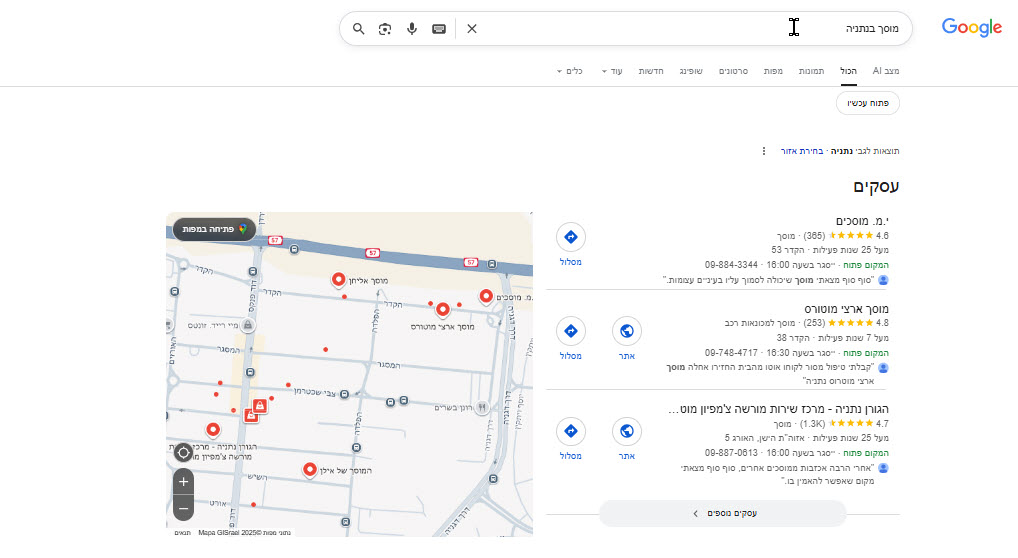Toggle the פתוח עכשיו filter chip
This screenshot has height=558, width=1018.
pos(868,103)
